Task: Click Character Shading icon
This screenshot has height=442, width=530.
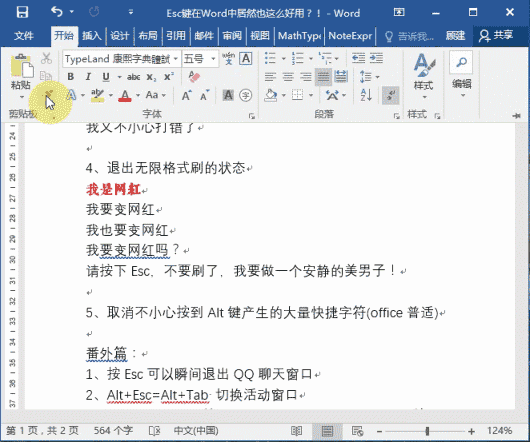Action: coord(228,95)
